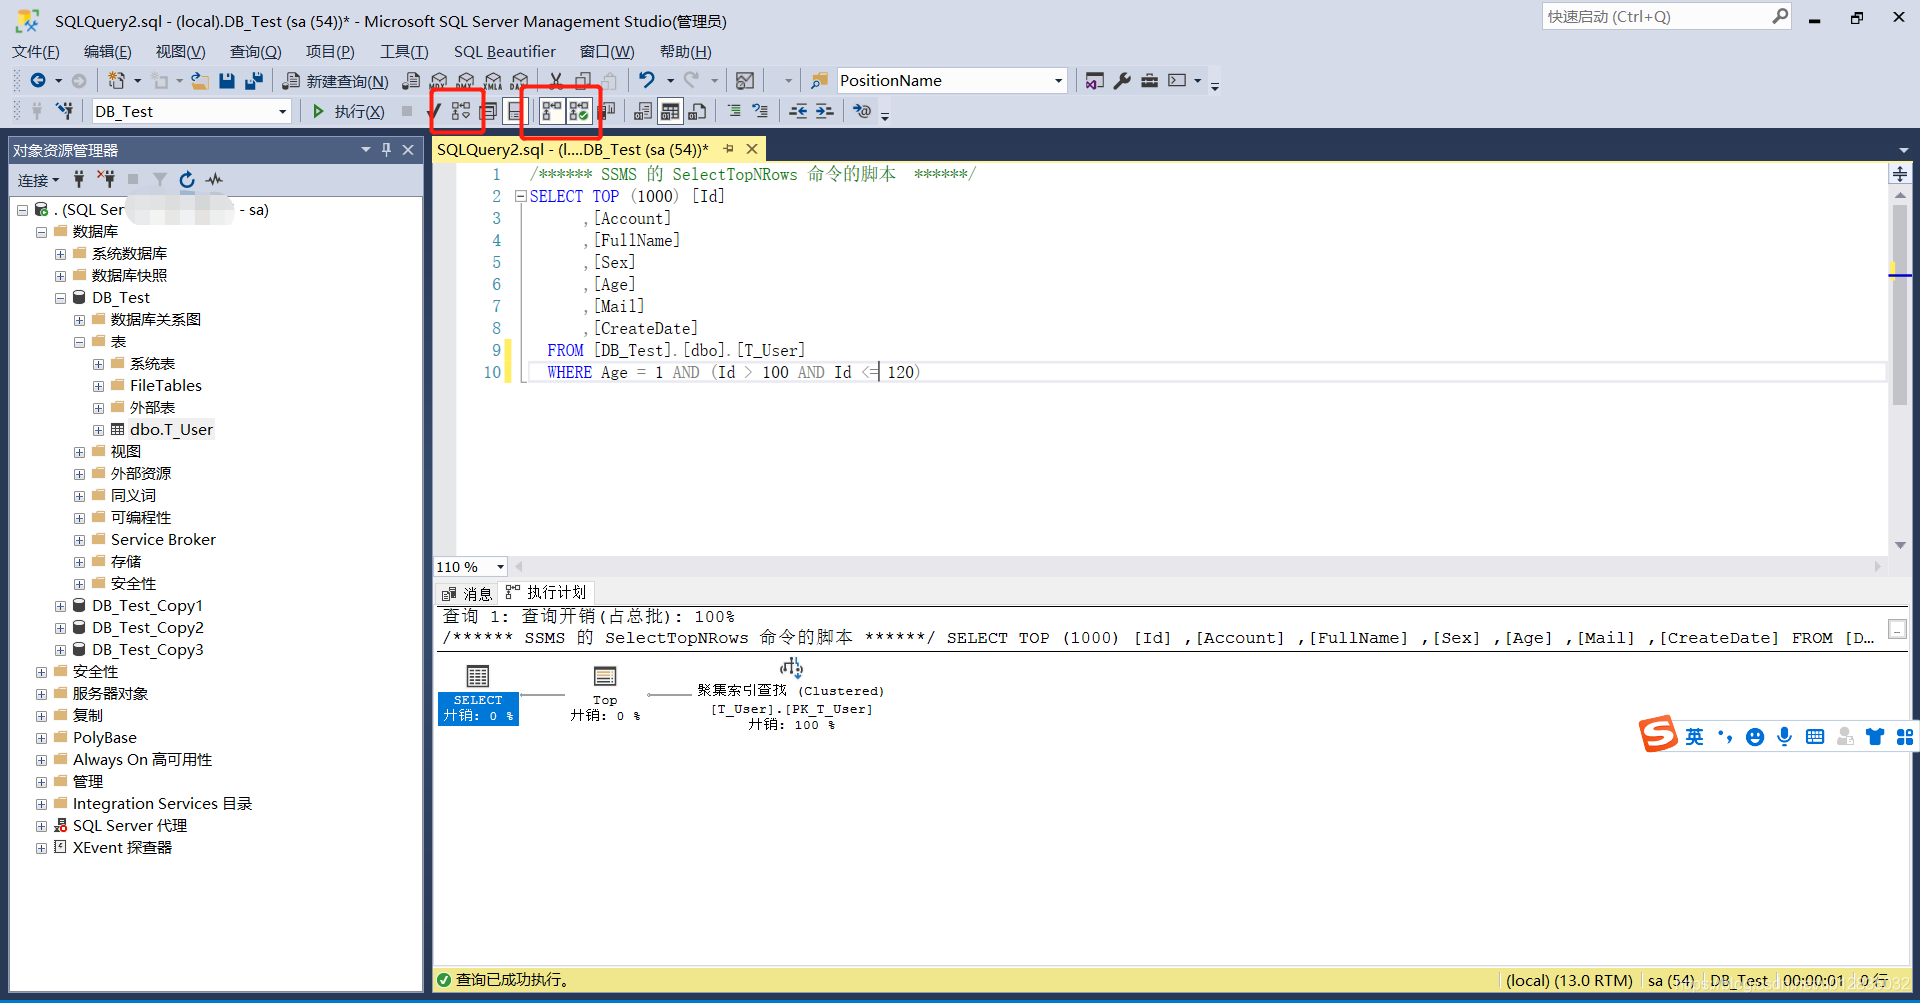Click the wrench Properties icon
The image size is (1920, 1003).
[x=1122, y=80]
